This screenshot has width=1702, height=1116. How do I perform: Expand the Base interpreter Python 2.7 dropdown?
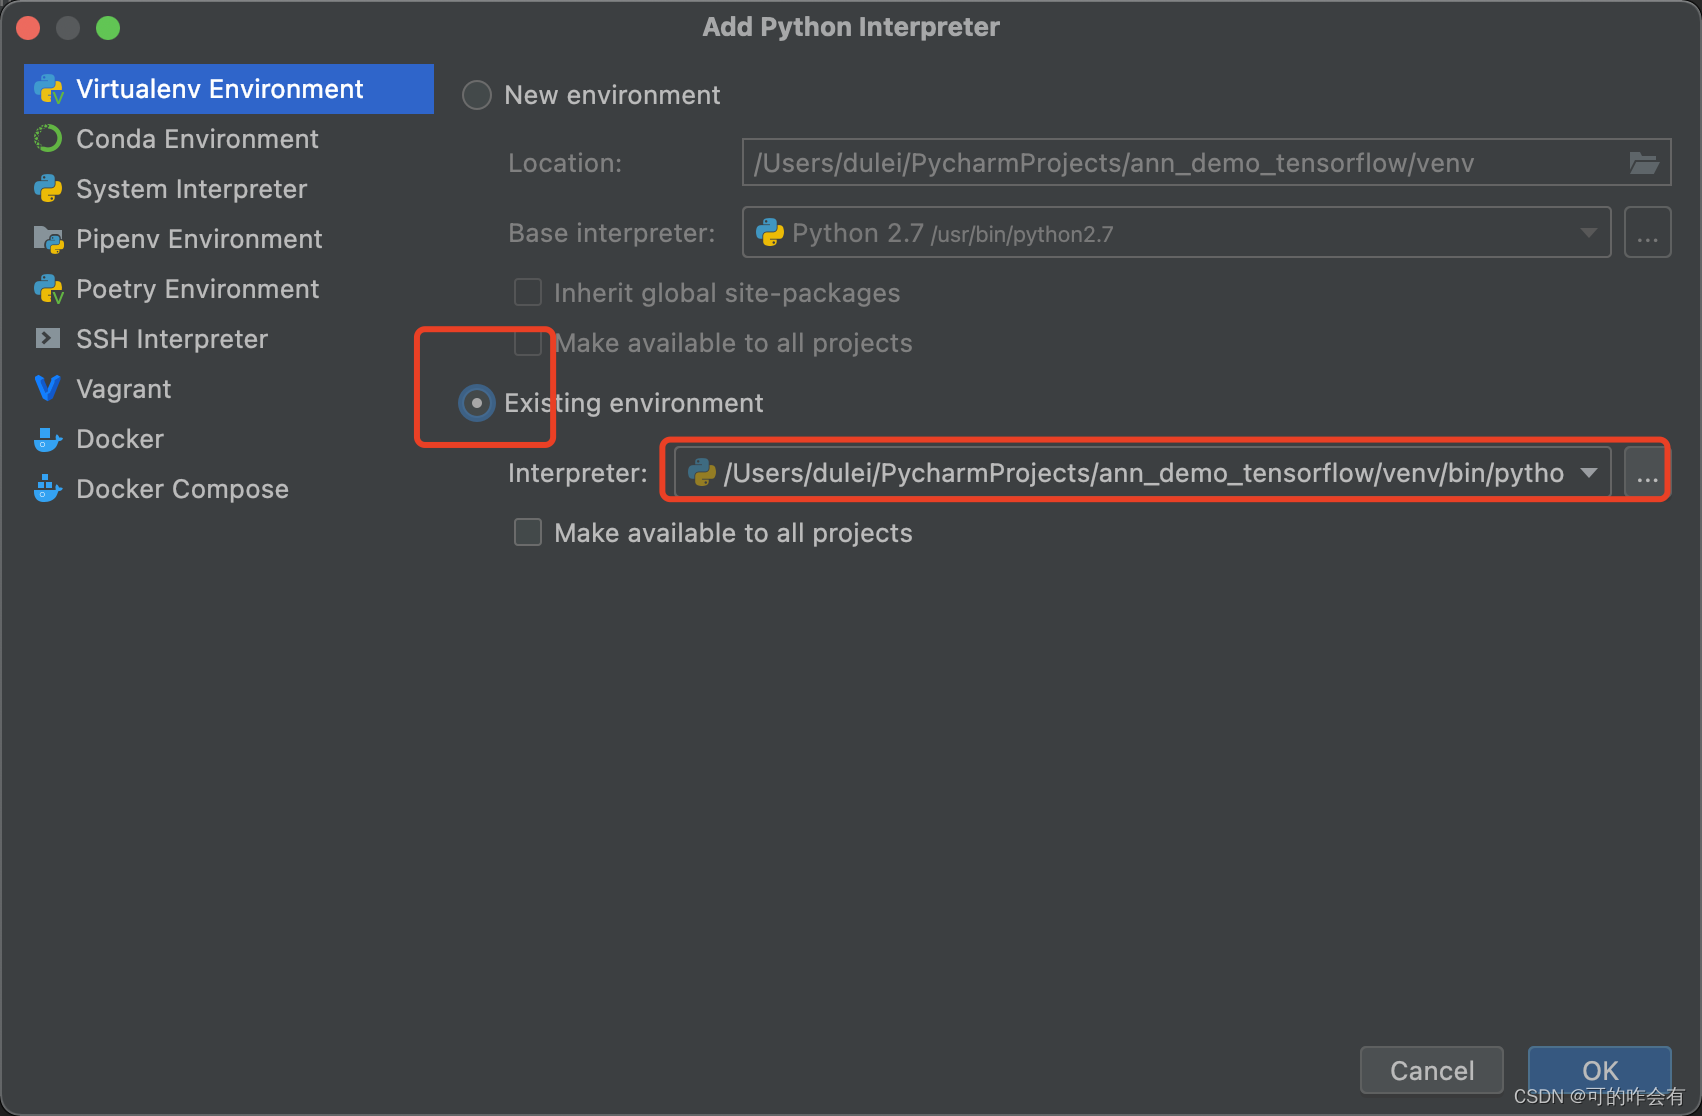click(1588, 233)
